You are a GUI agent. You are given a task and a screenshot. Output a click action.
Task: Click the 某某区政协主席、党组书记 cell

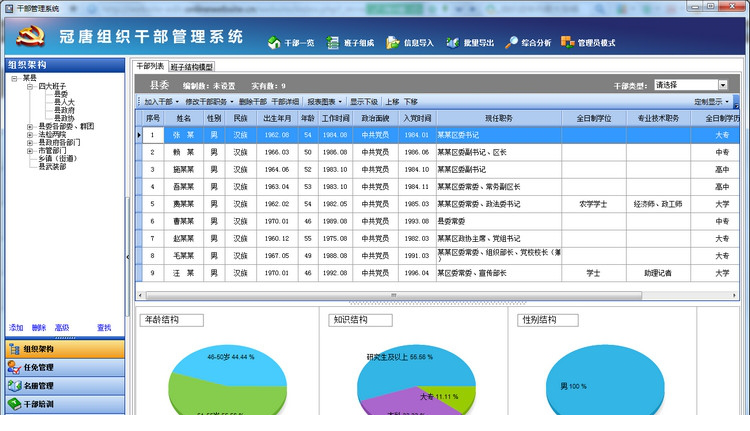click(x=499, y=238)
